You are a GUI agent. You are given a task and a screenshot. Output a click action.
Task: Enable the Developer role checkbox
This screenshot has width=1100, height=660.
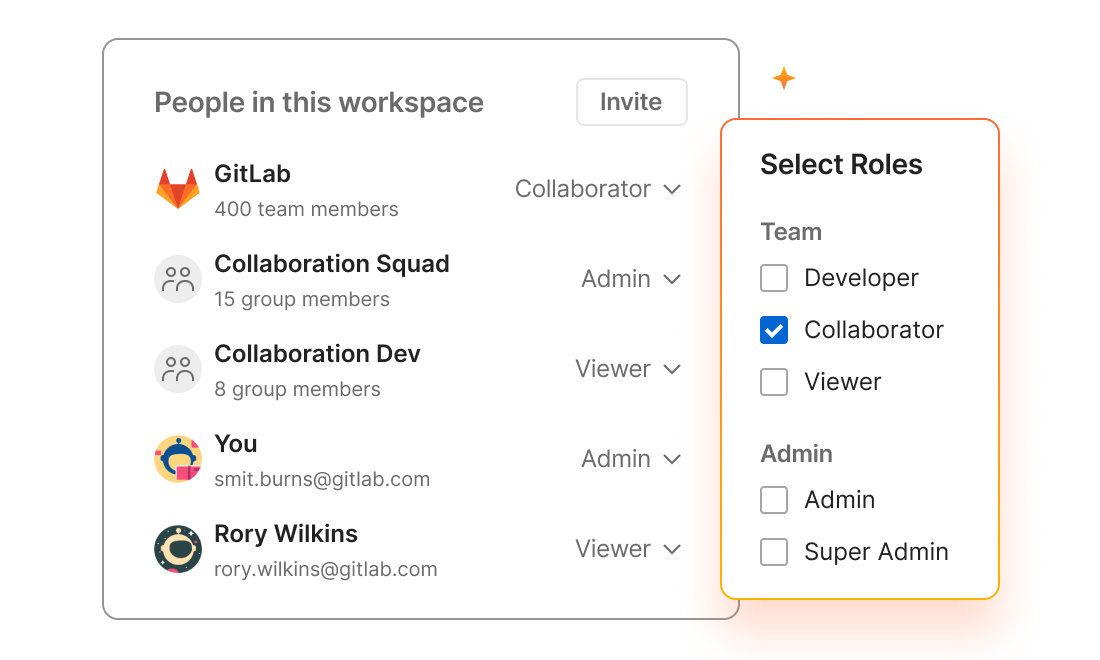[x=774, y=278]
